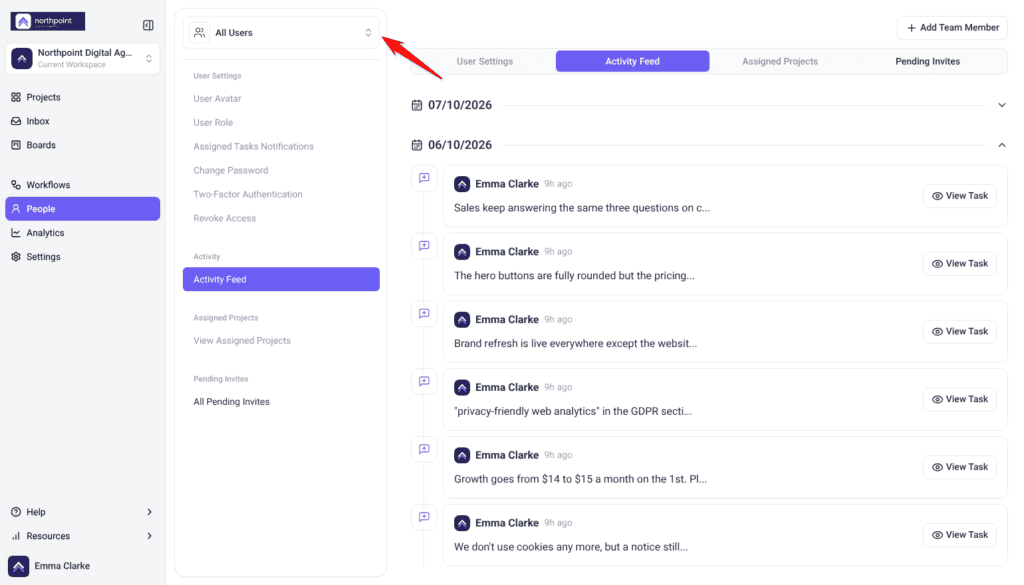Switch to Activity Feed tab
The height and width of the screenshot is (585, 1024).
[632, 61]
